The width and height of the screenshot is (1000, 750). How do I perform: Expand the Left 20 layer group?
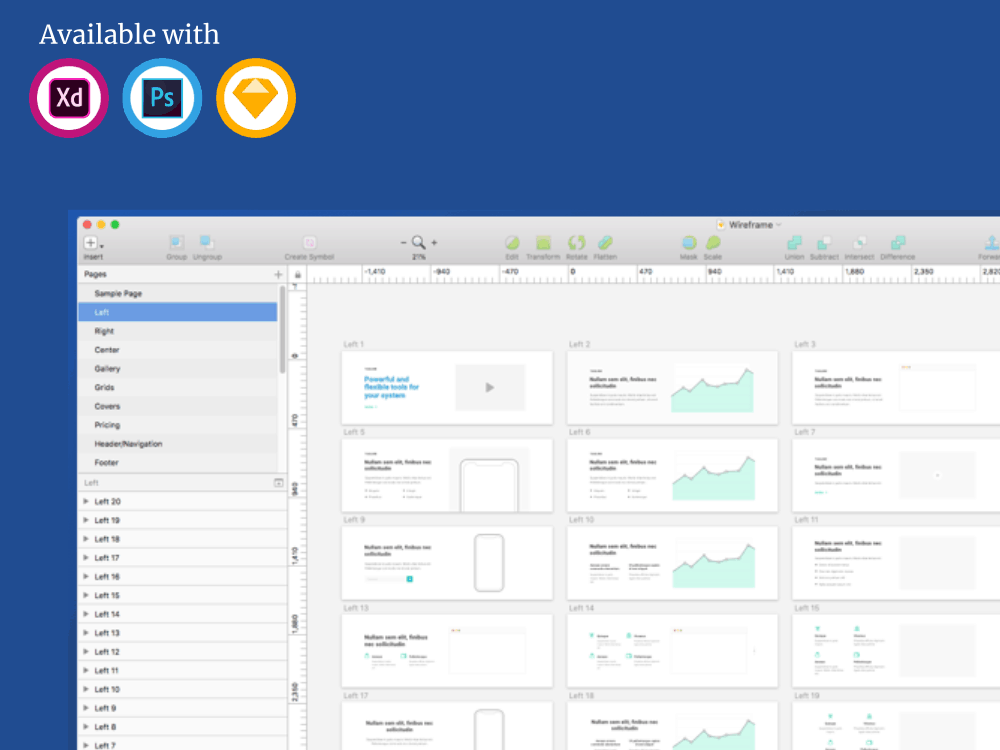pos(86,501)
